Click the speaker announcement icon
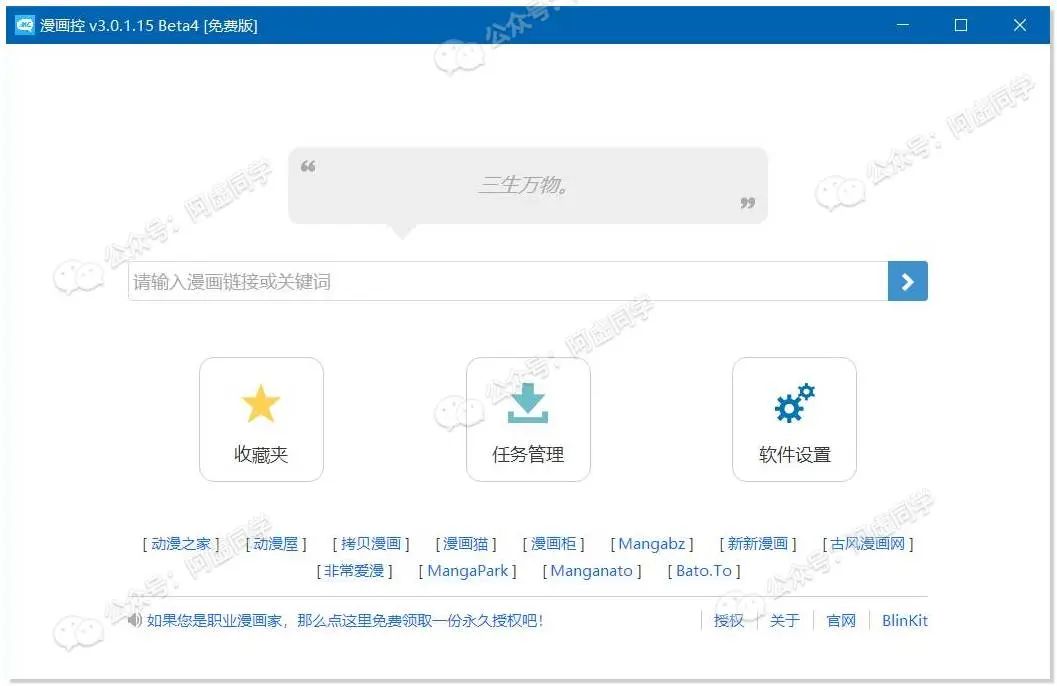 135,620
